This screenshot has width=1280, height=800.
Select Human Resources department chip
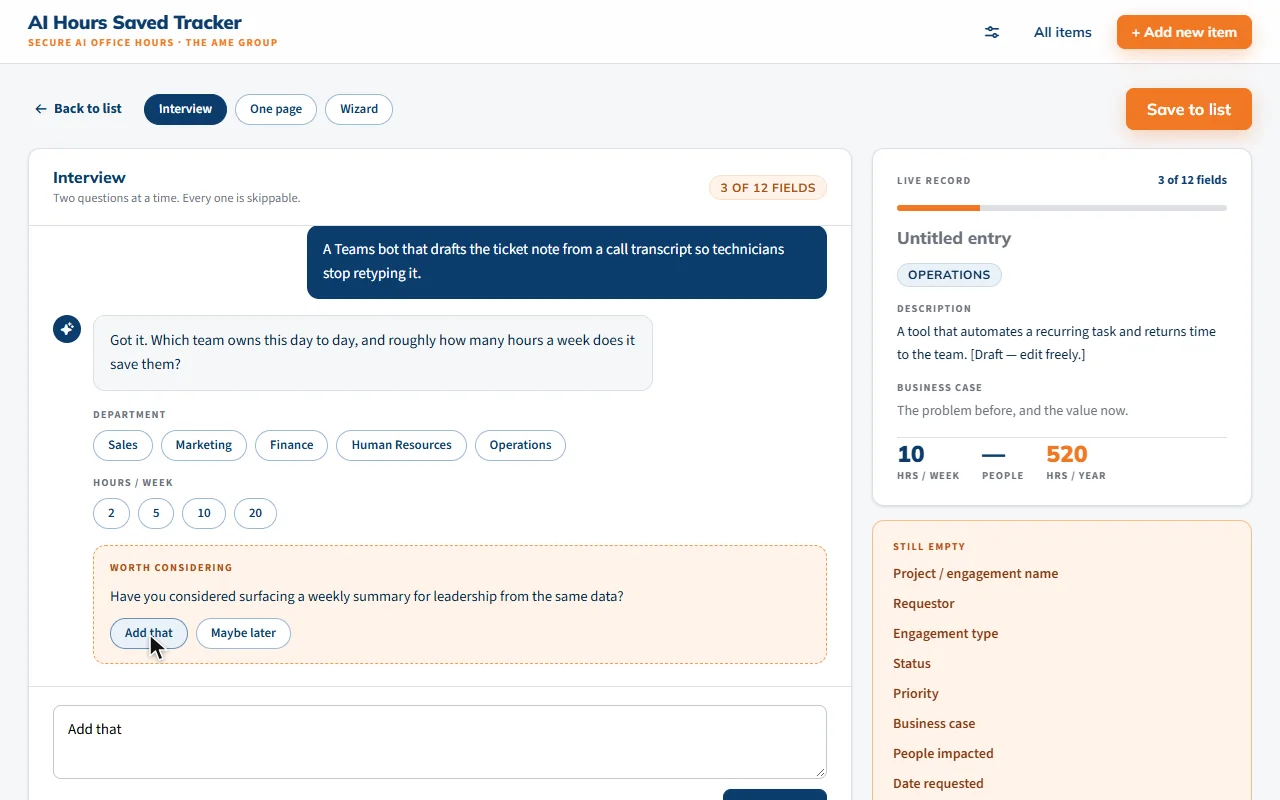point(401,445)
